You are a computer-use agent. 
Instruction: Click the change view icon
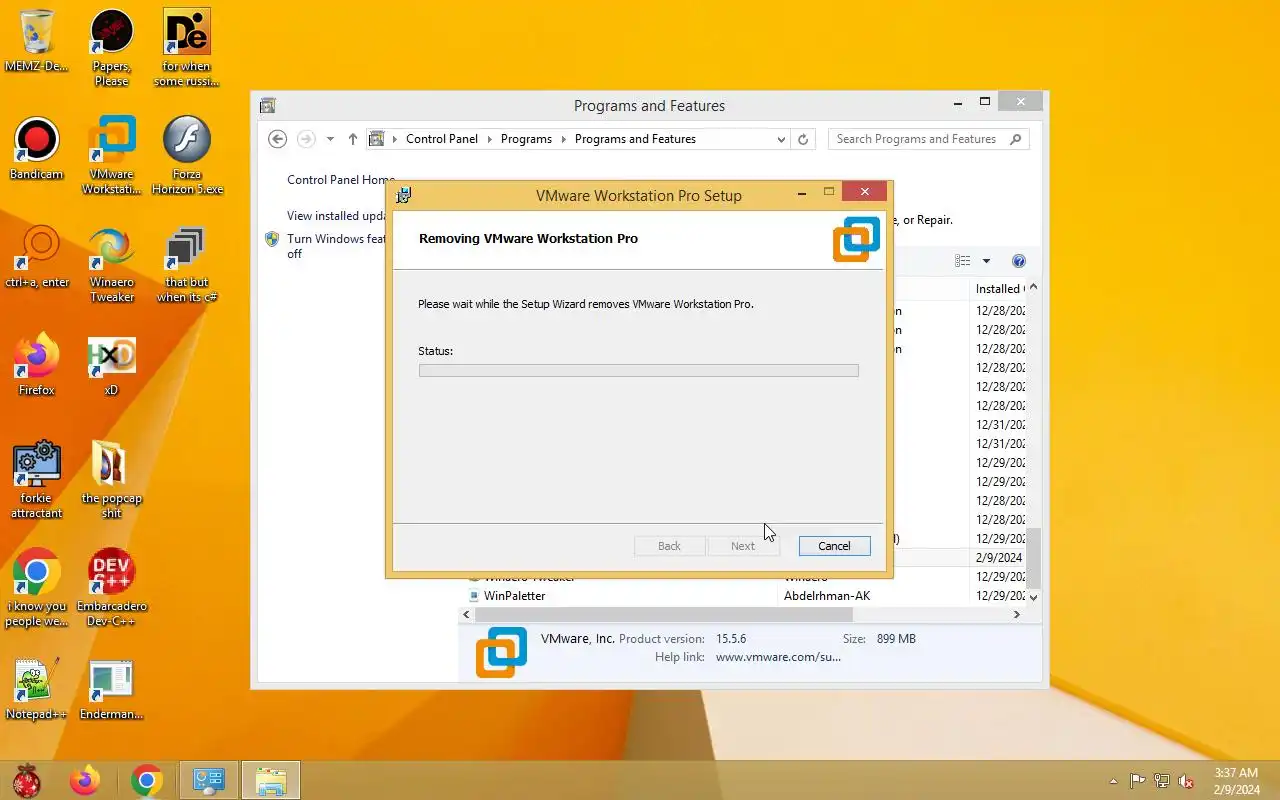963,261
